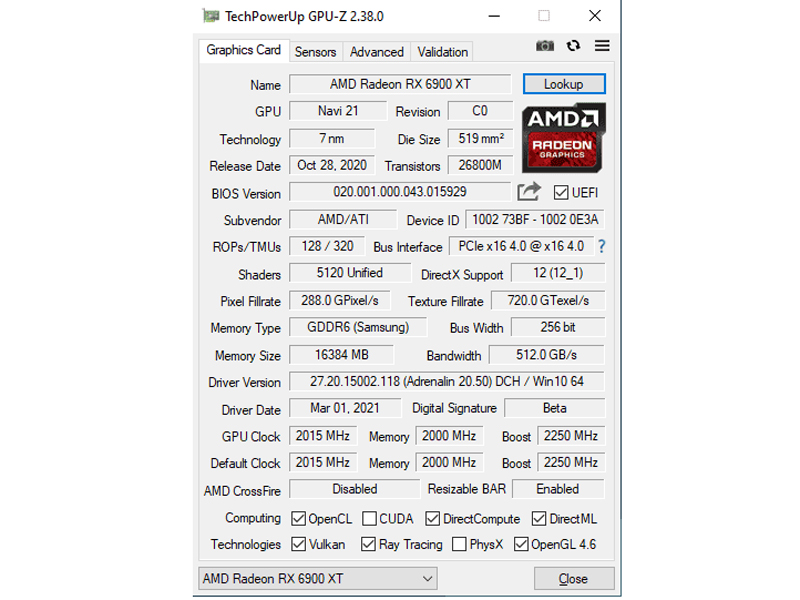
Task: Click the question mark next to Bus Interface
Action: pyautogui.click(x=600, y=247)
